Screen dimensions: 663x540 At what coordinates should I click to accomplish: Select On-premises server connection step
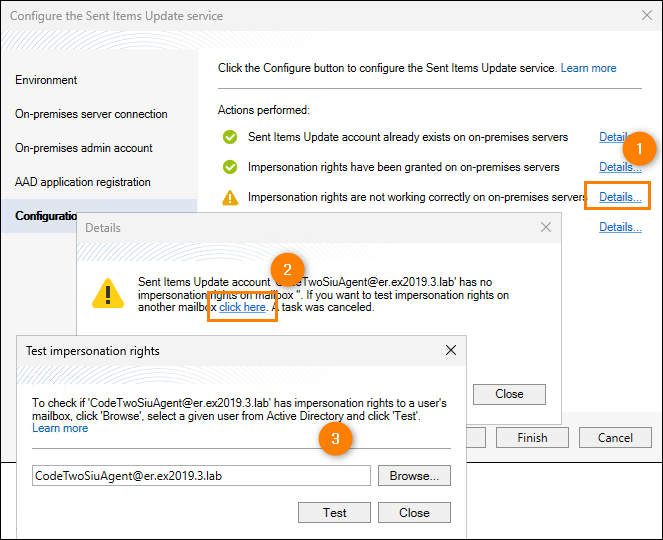click(91, 114)
